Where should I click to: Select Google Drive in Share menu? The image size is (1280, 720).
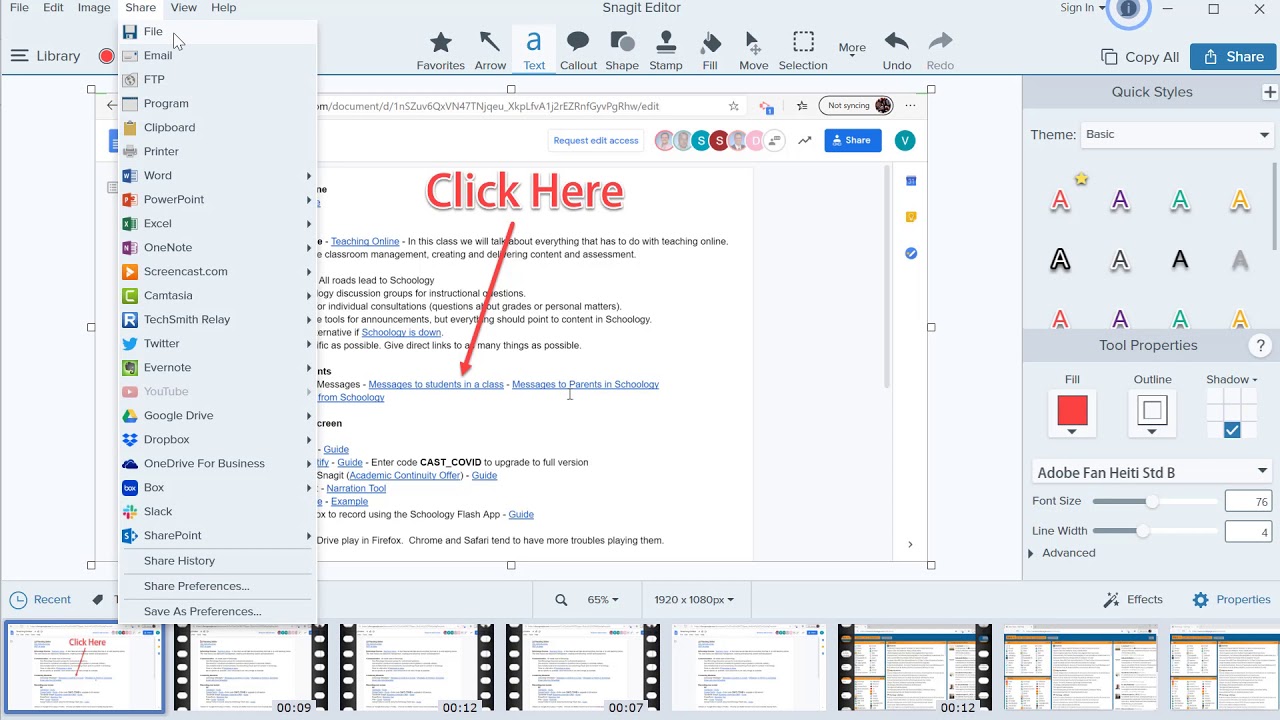click(x=218, y=416)
